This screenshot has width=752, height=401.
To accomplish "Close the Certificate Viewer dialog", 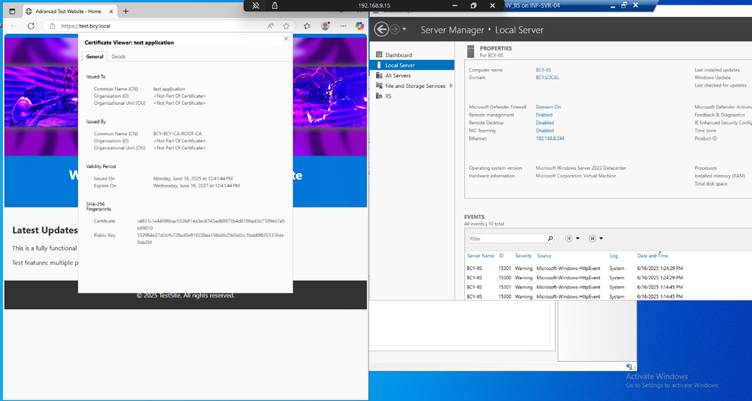I will point(286,38).
